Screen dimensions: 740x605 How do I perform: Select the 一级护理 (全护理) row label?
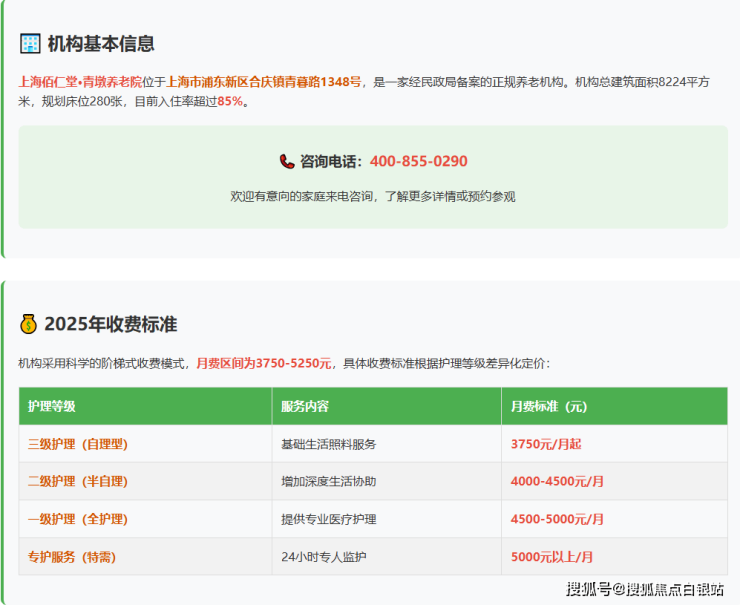click(77, 519)
